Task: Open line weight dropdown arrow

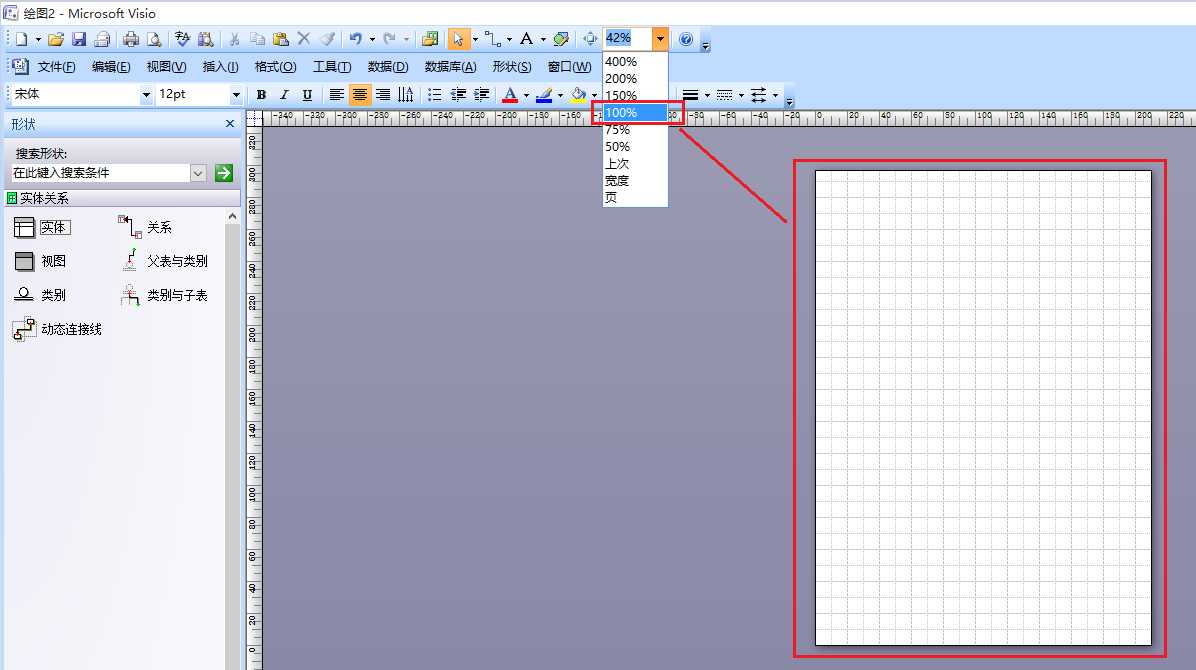Action: click(x=707, y=95)
